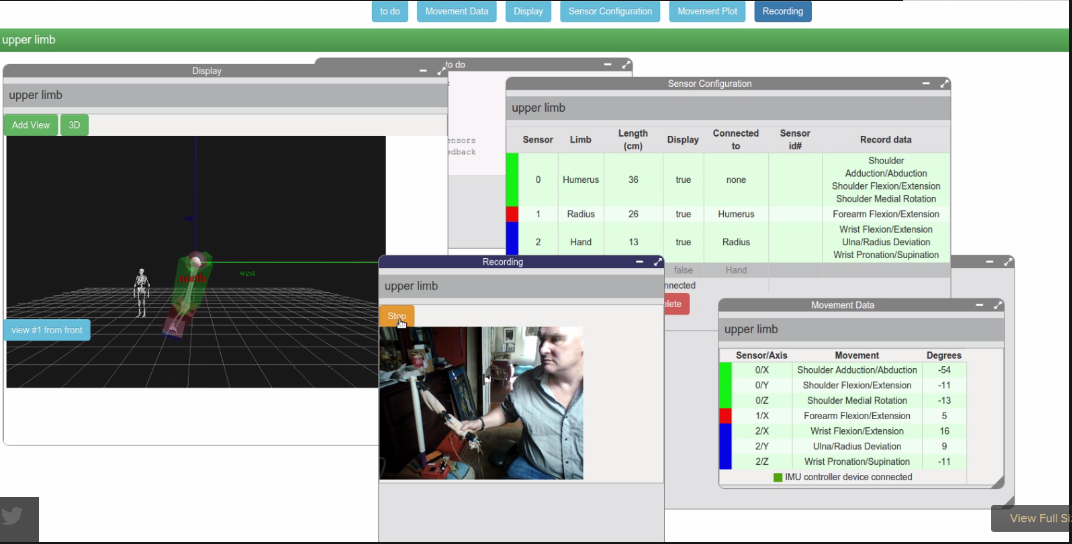Click the blue swatch of sensor 2 Hand row
1072x544 pixels.
pos(512,242)
